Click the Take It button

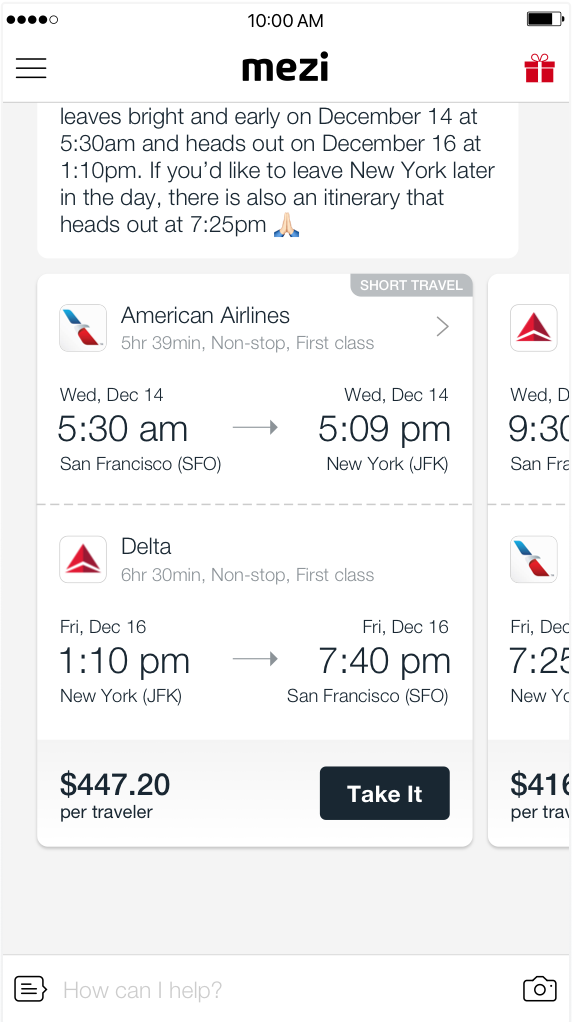(384, 793)
